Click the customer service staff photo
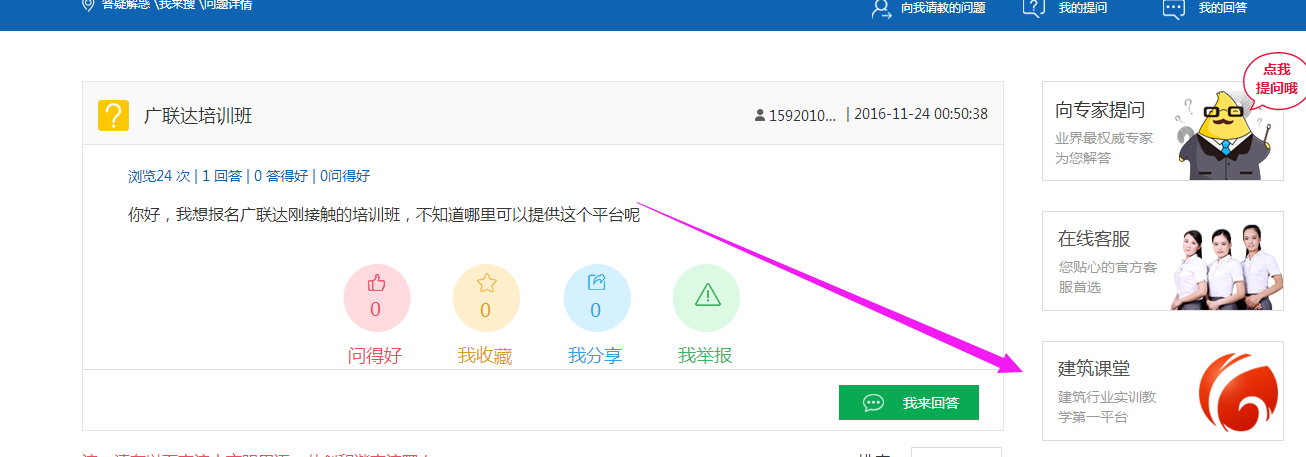The width and height of the screenshot is (1306, 457). pos(1226,267)
